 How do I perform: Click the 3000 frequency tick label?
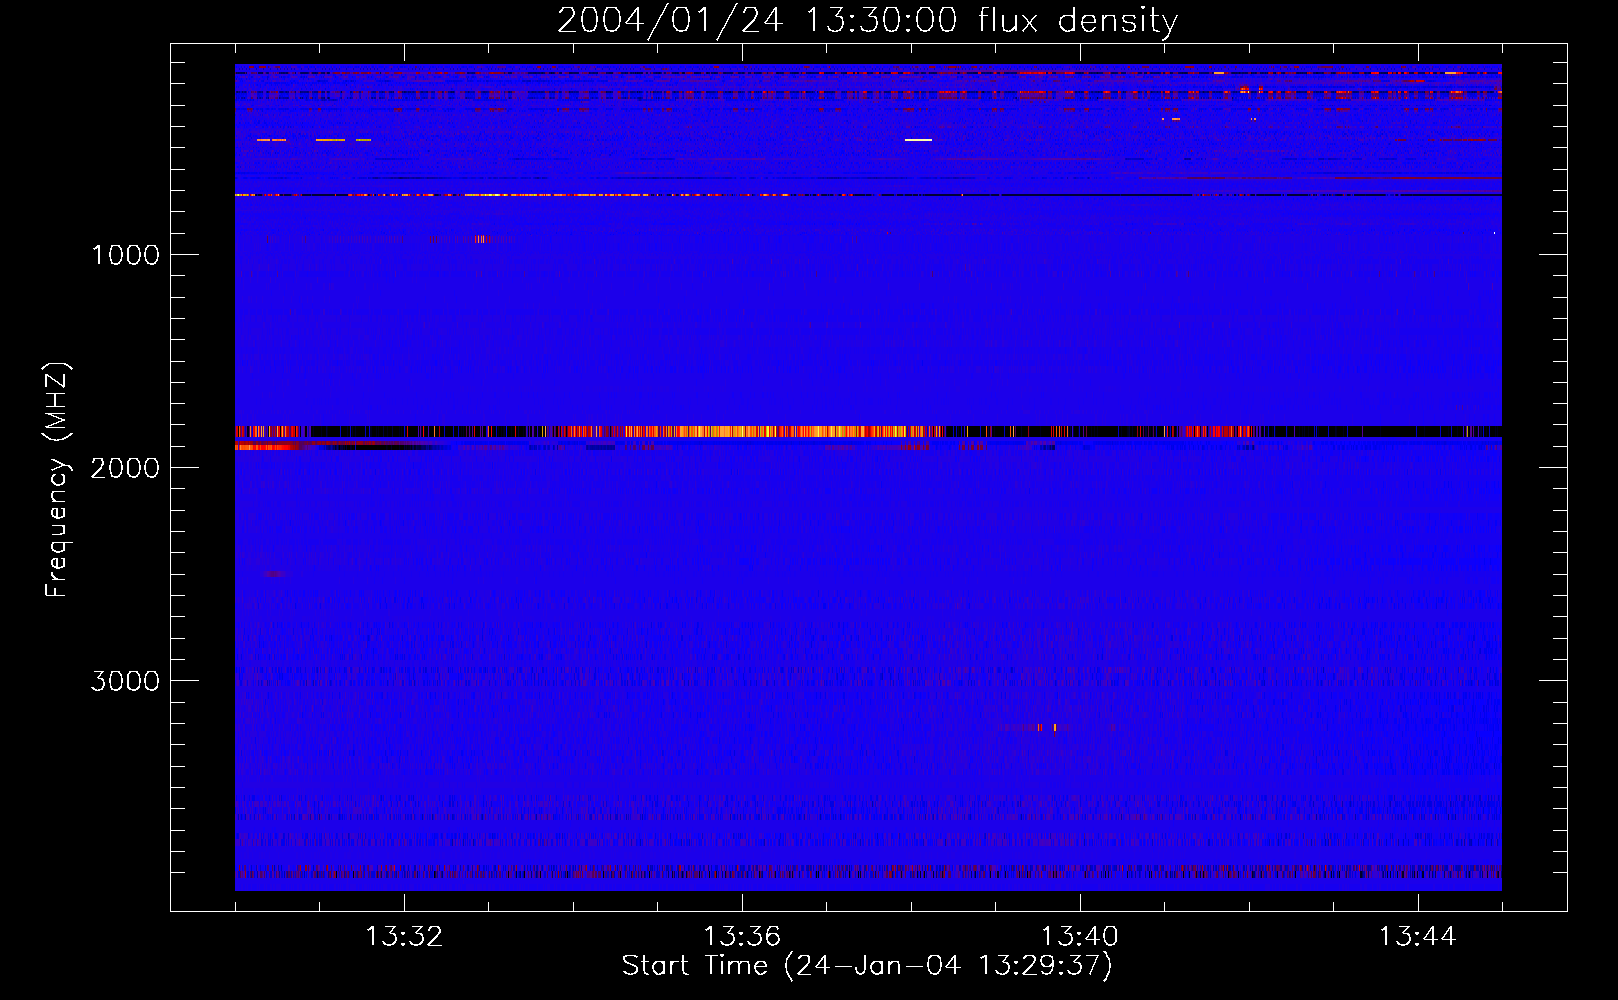pyautogui.click(x=125, y=681)
